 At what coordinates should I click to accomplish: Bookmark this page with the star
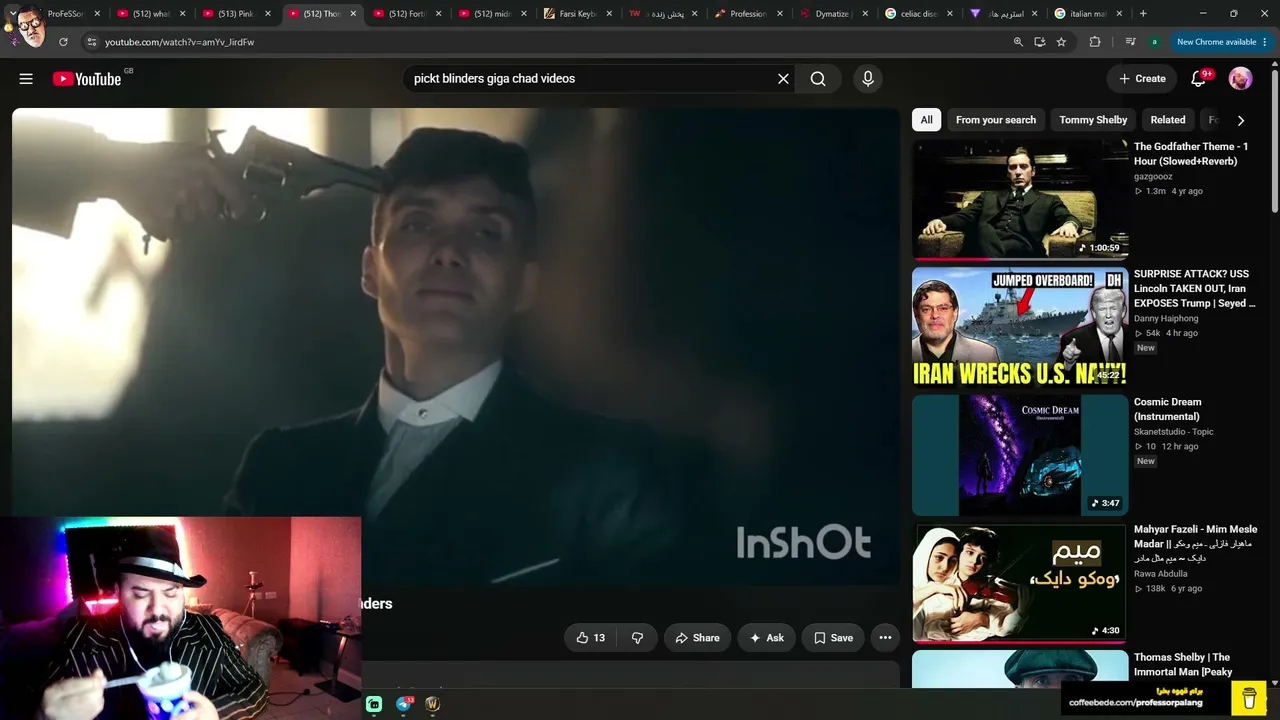1061,42
